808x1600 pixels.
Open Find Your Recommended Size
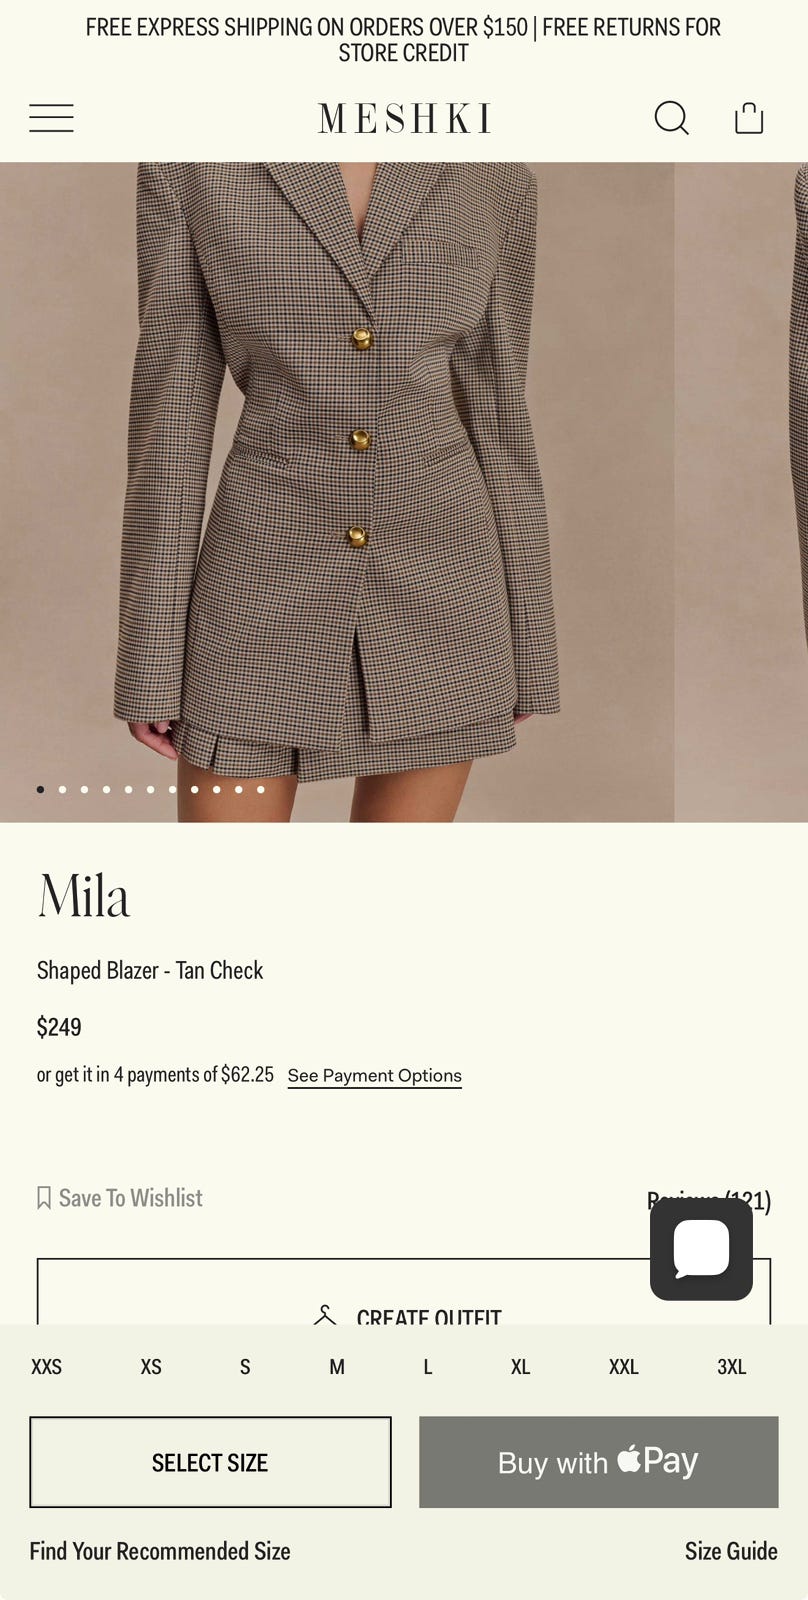click(160, 1551)
